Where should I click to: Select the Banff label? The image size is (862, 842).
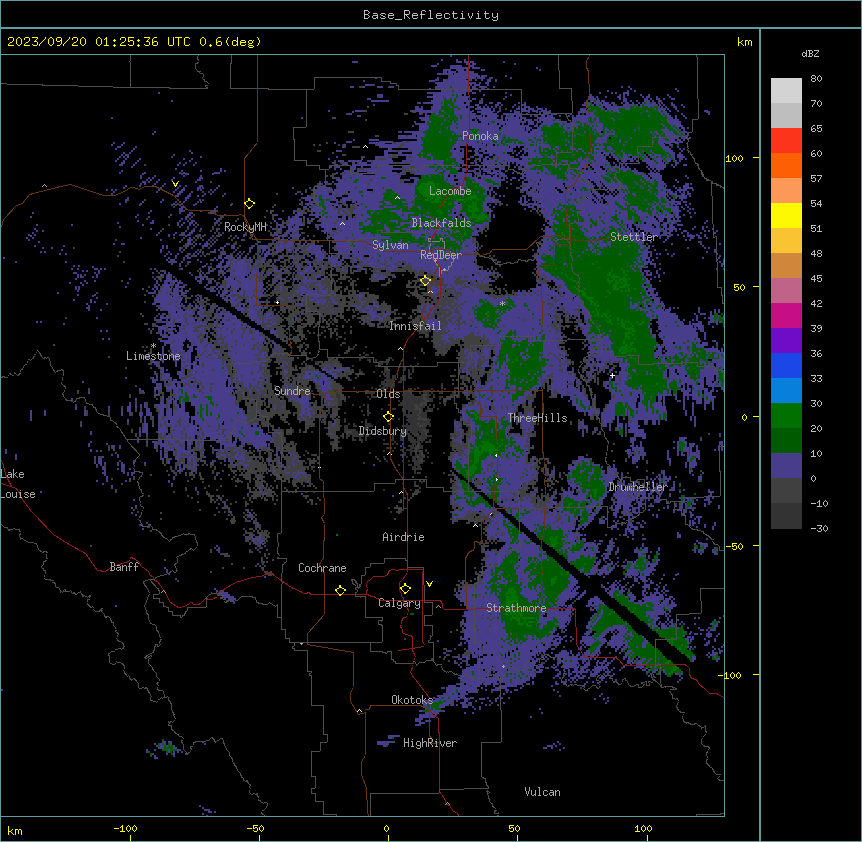click(x=124, y=567)
